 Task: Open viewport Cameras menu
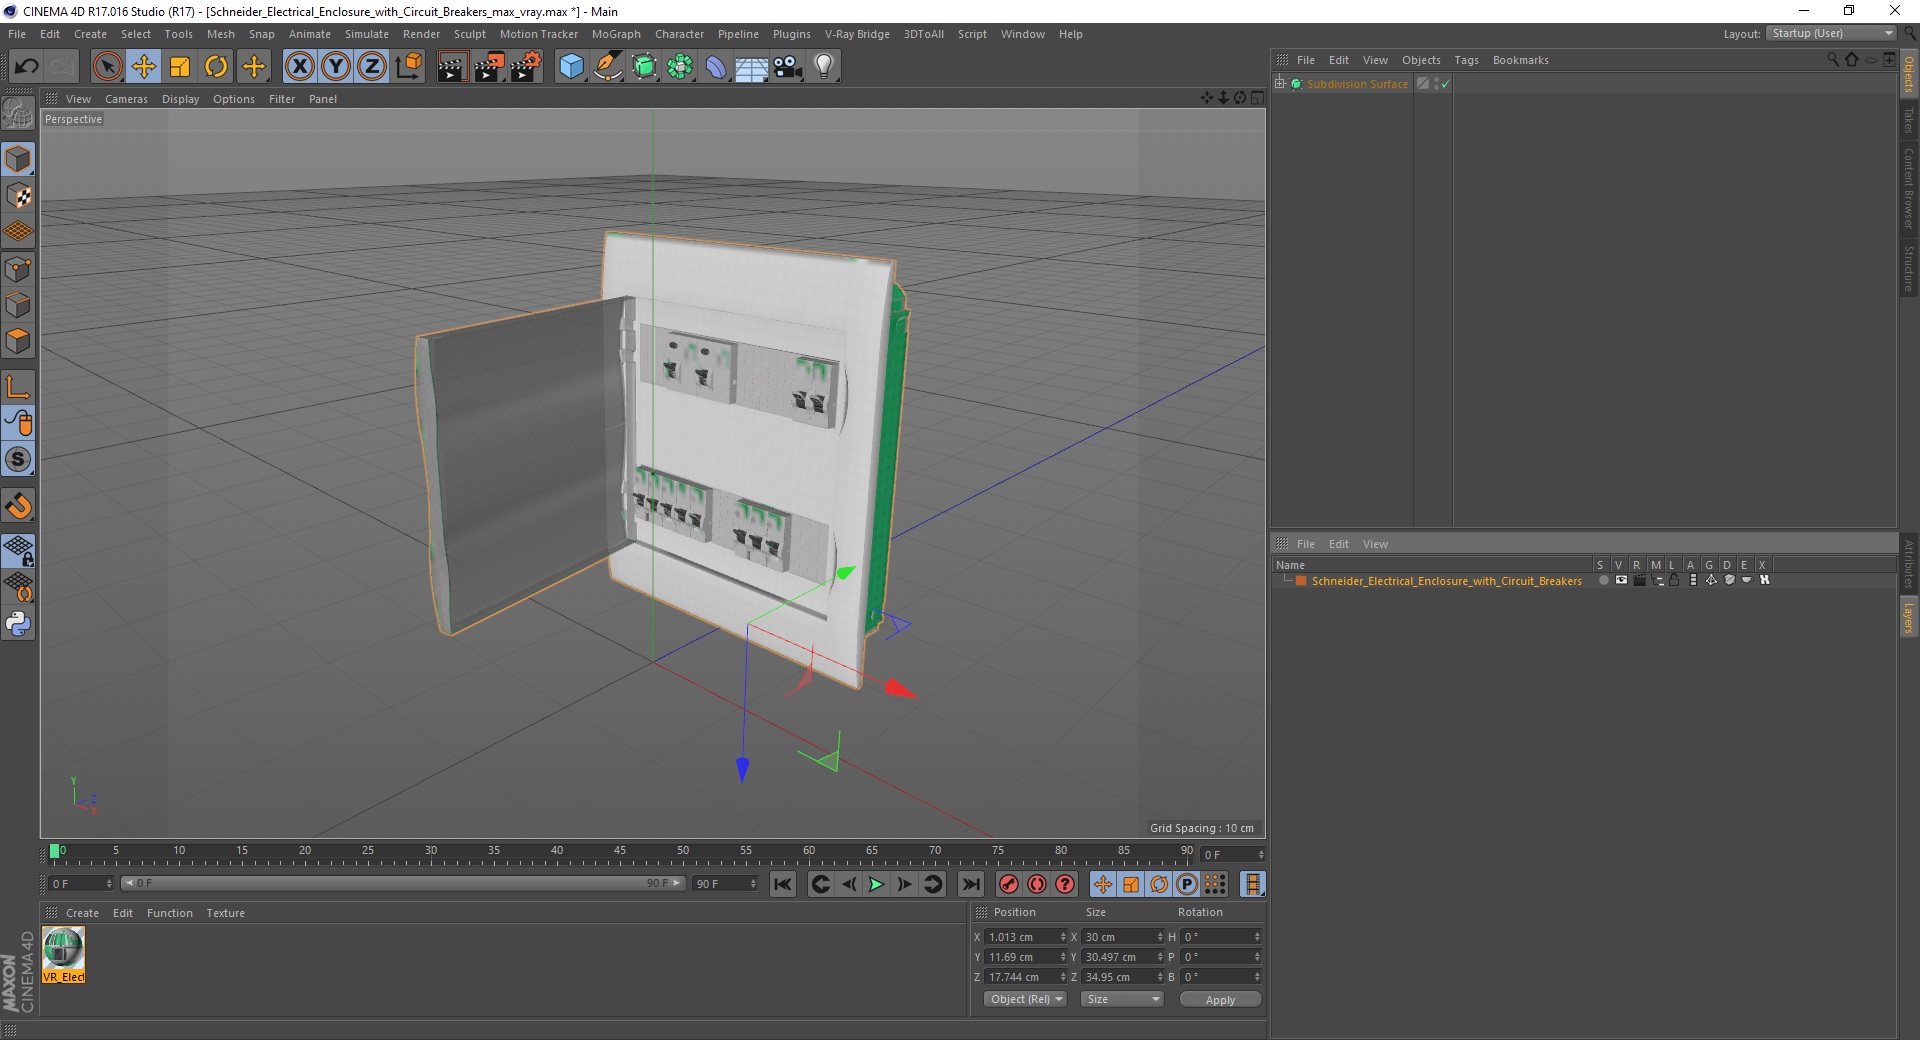tap(126, 99)
